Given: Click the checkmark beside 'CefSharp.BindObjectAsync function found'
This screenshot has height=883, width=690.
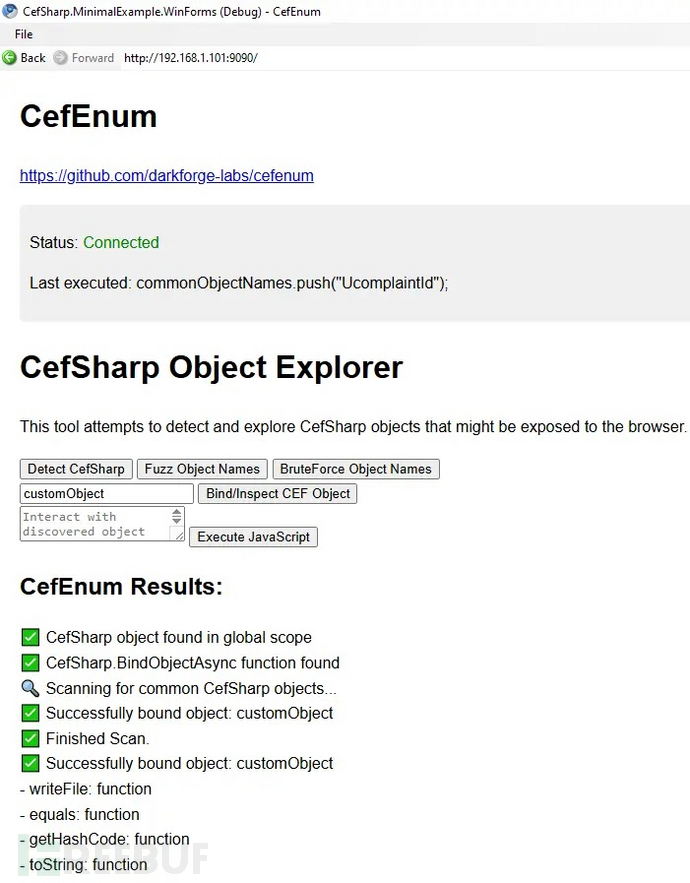Looking at the screenshot, I should (30, 663).
